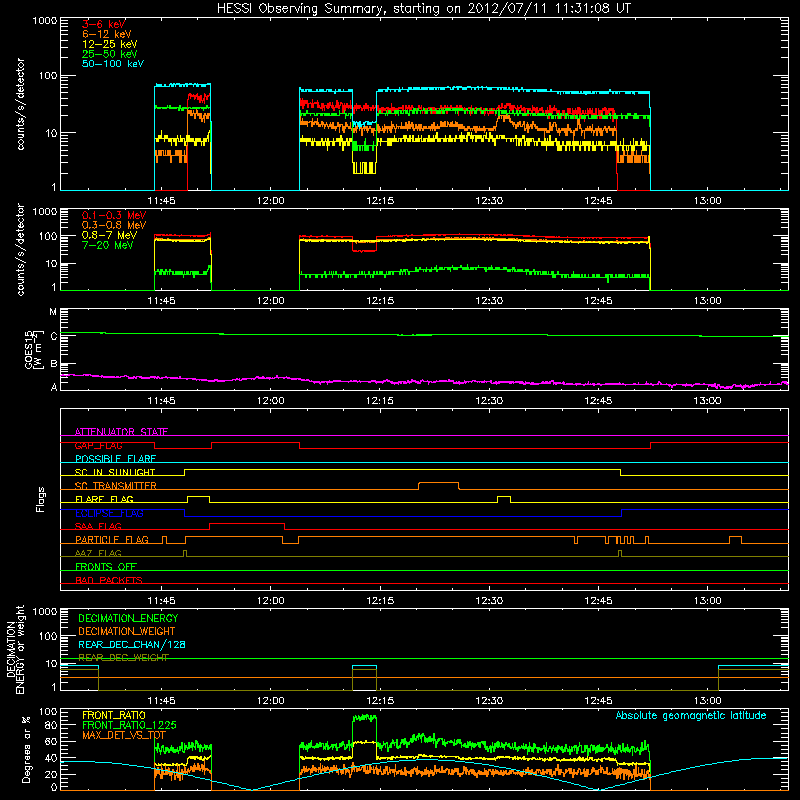Viewport: 800px width, 800px height.
Task: Select the REAR_DEC_CHAN/128 legend label
Action: coord(132,644)
